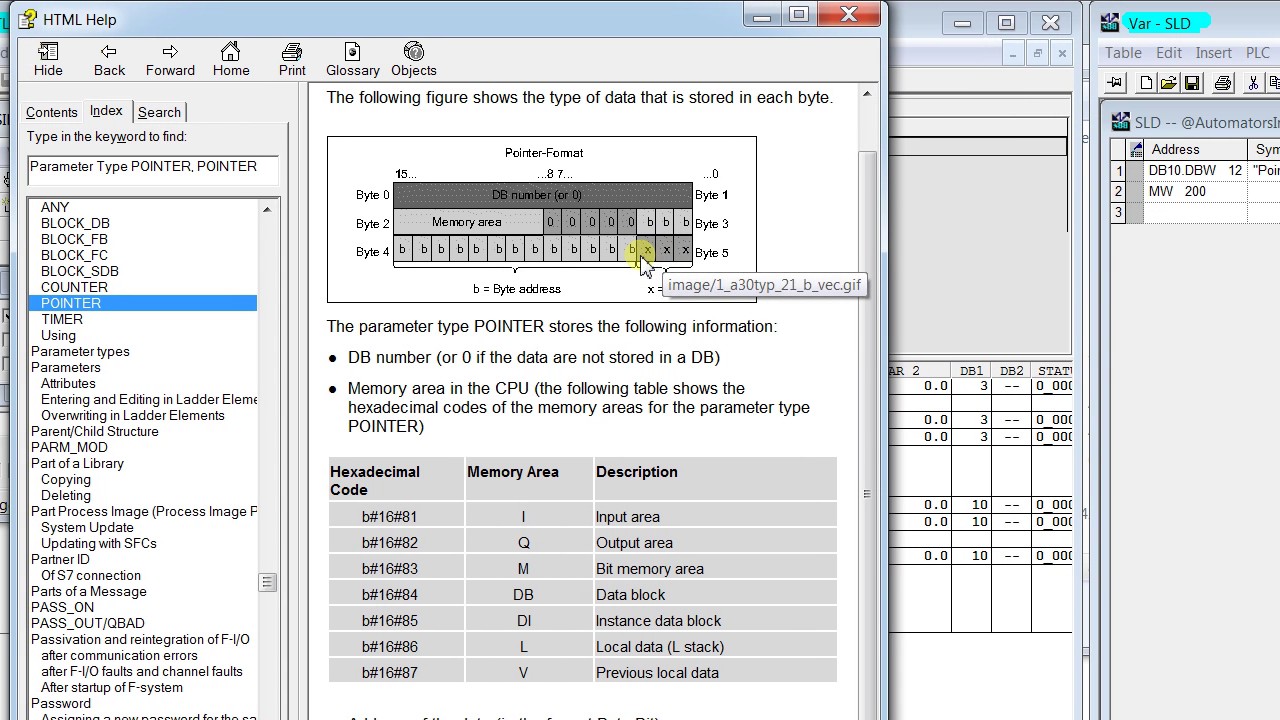
Task: Save the variable table in Var-SLD
Action: pyautogui.click(x=1192, y=83)
